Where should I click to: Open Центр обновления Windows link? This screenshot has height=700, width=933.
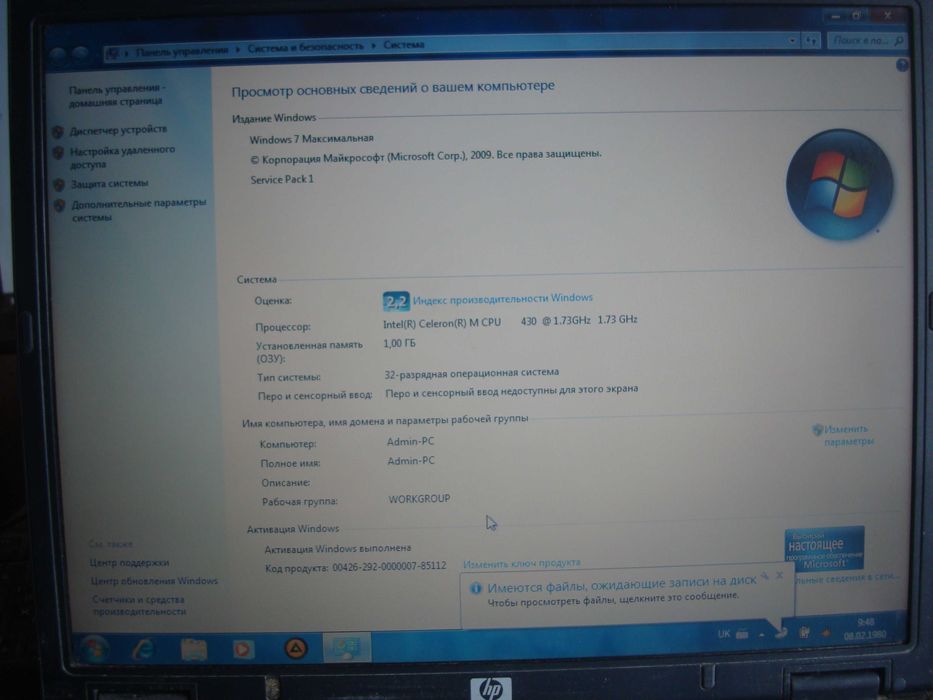154,580
